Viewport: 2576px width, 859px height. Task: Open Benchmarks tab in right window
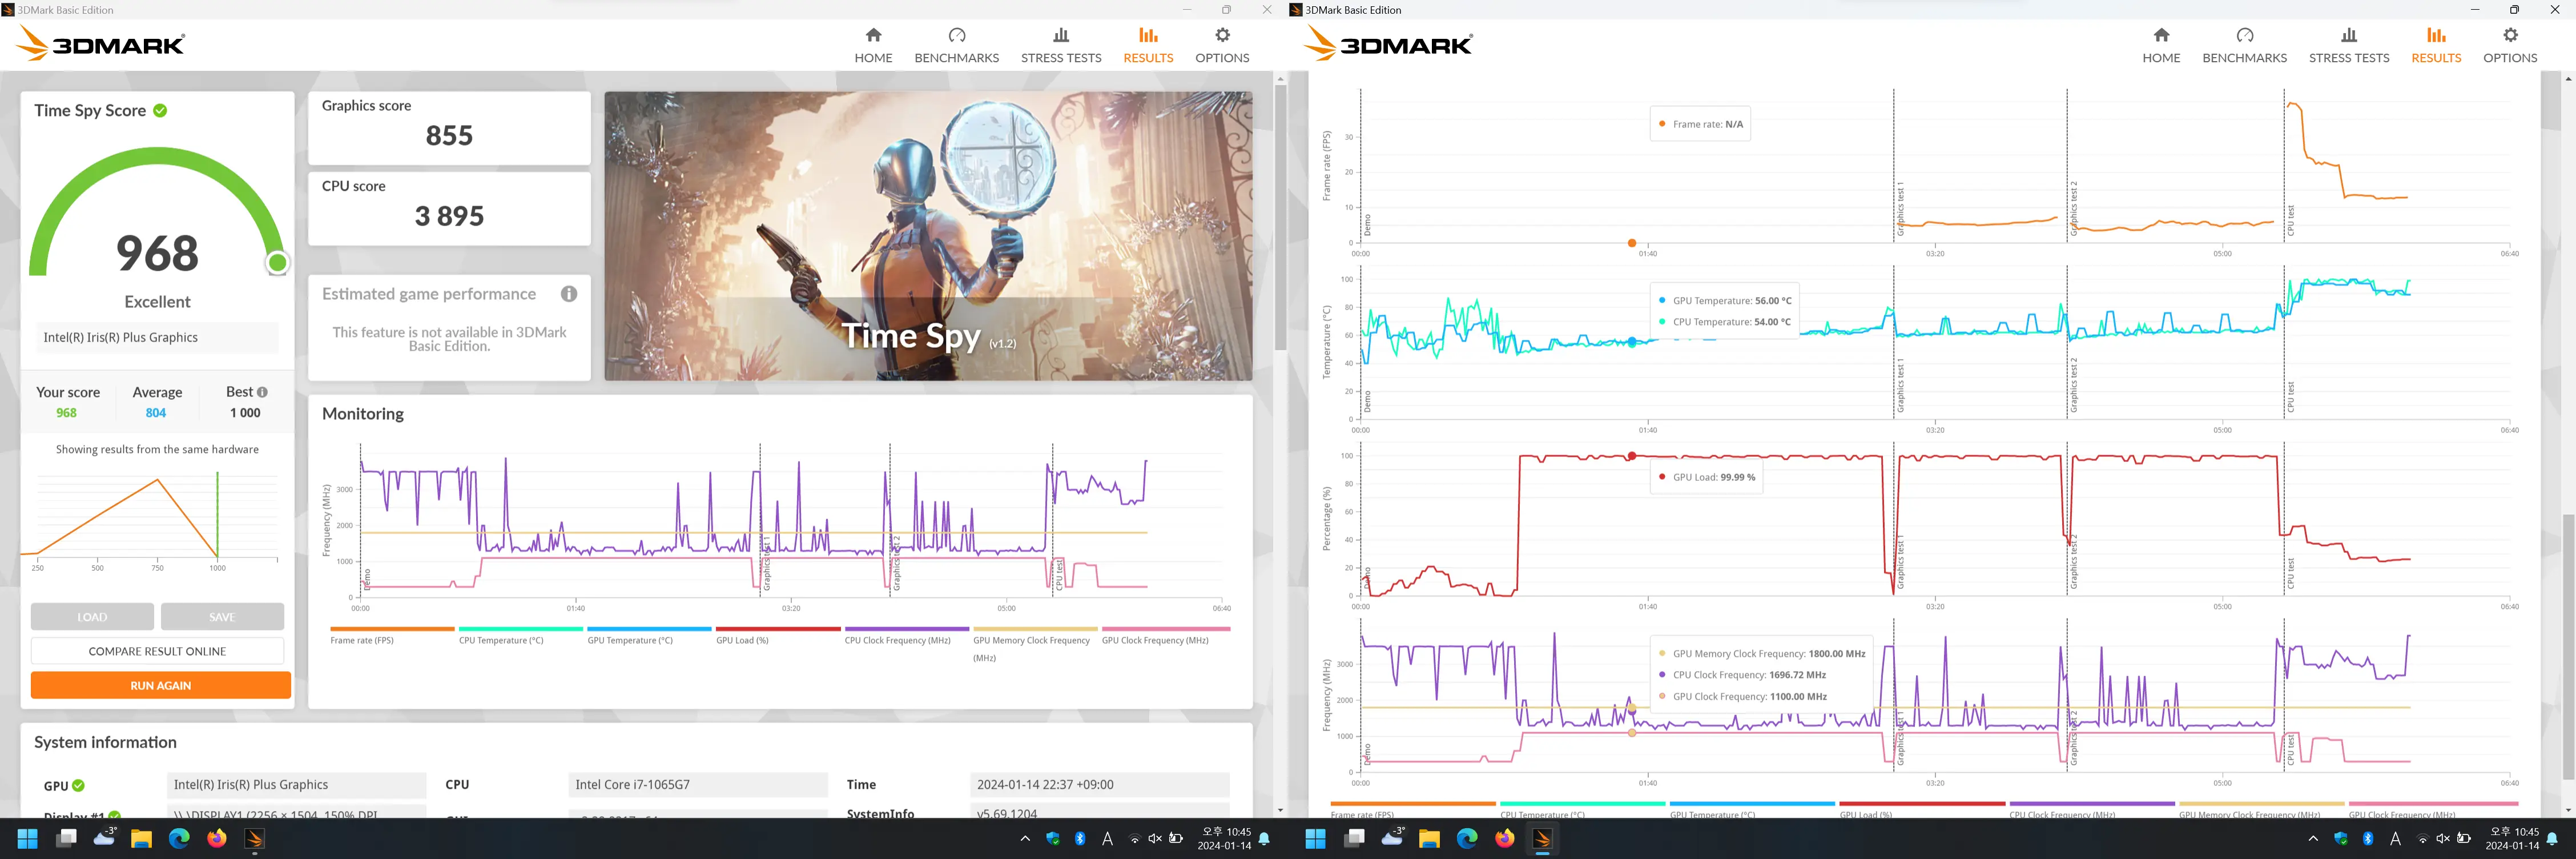[x=2244, y=45]
